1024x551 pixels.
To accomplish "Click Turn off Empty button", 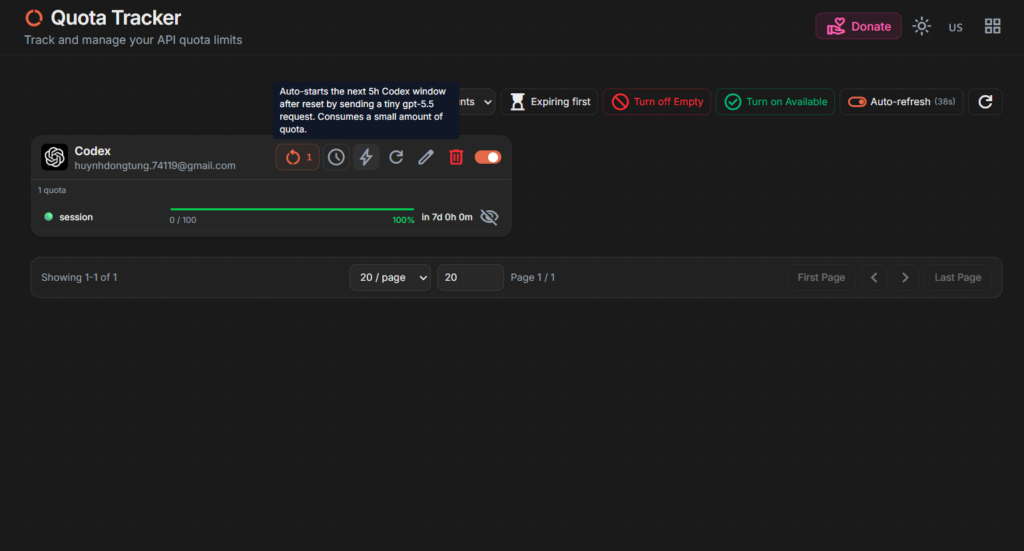I will 656,102.
